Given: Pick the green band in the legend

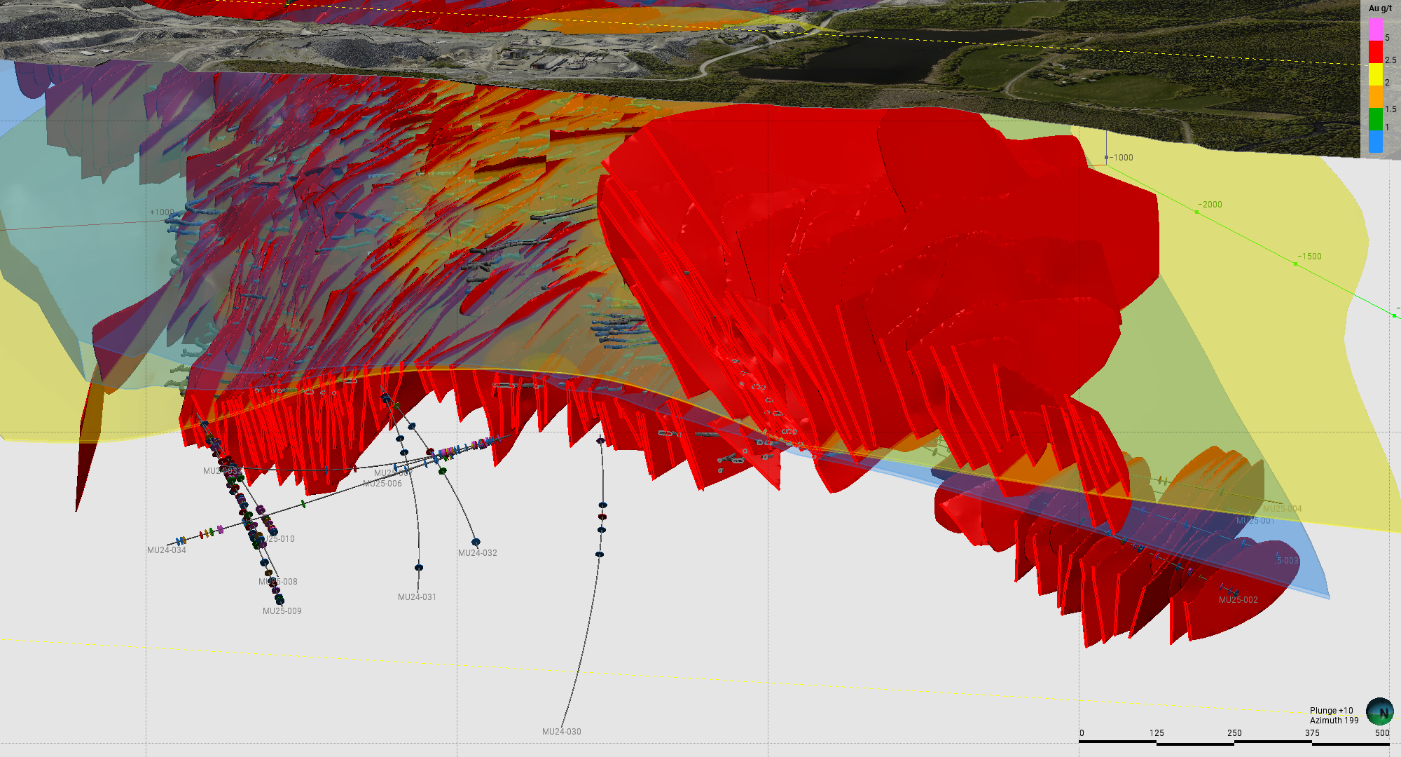Looking at the screenshot, I should click(1377, 120).
